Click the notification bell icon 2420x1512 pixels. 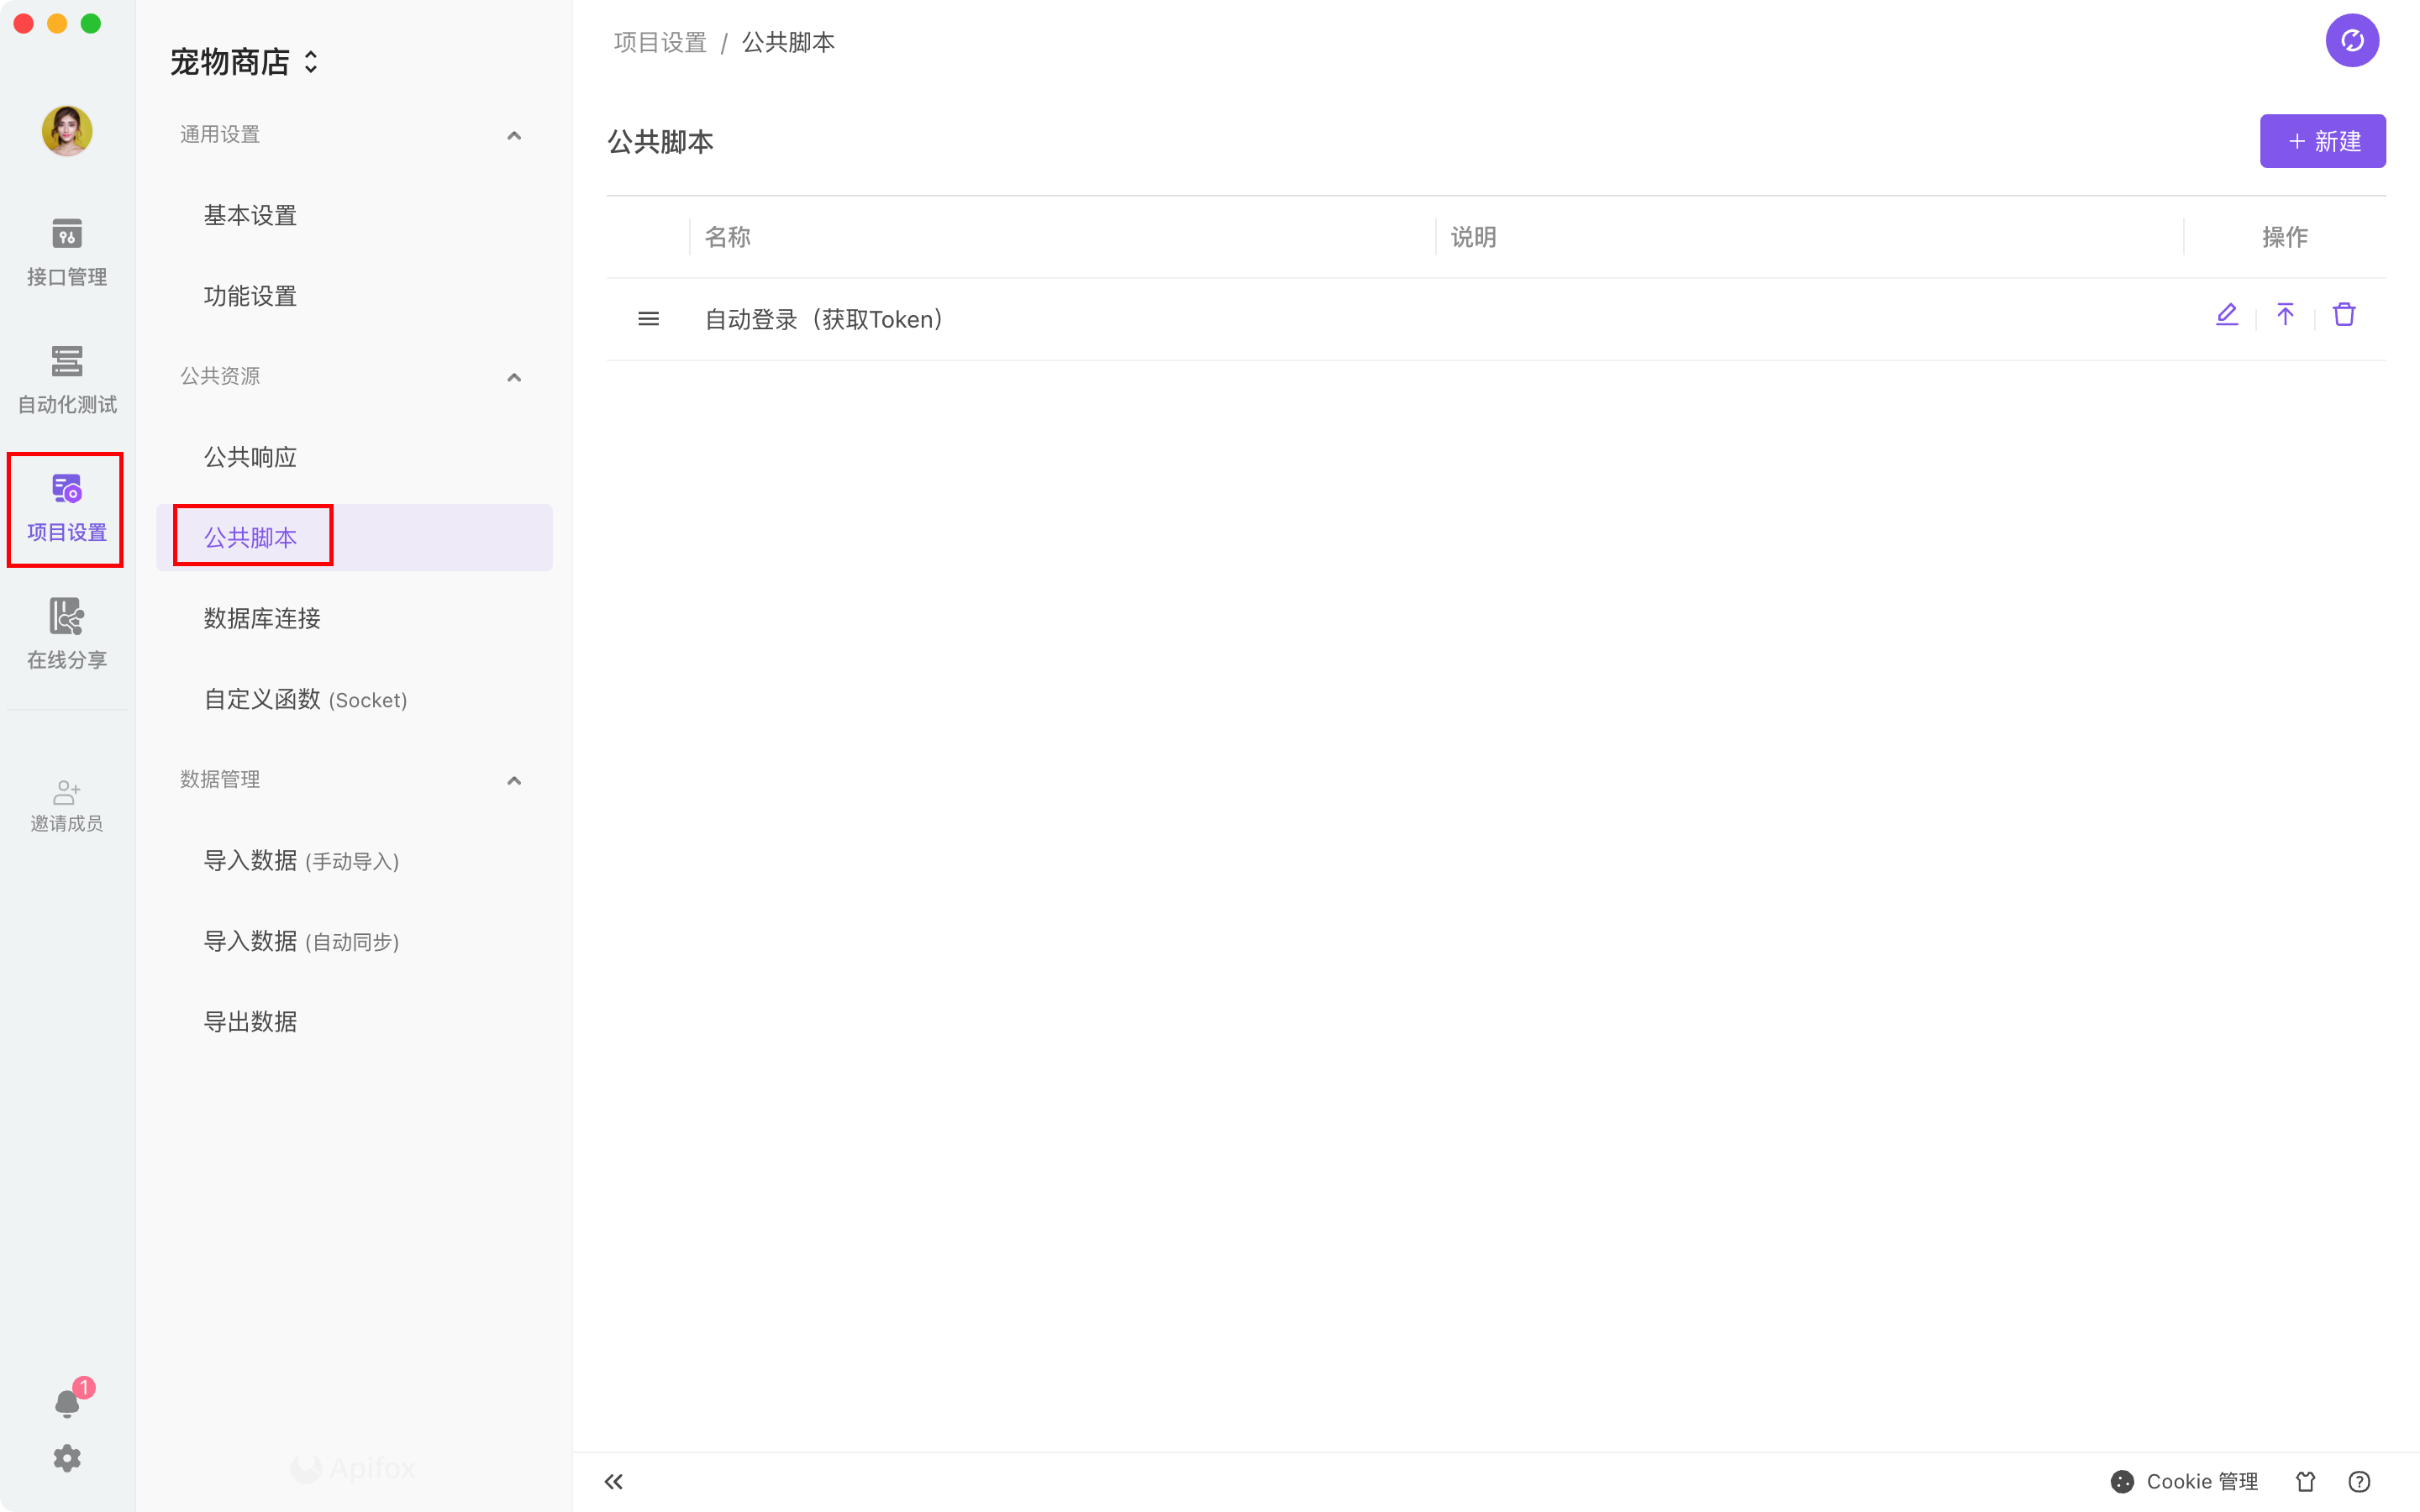[x=67, y=1403]
